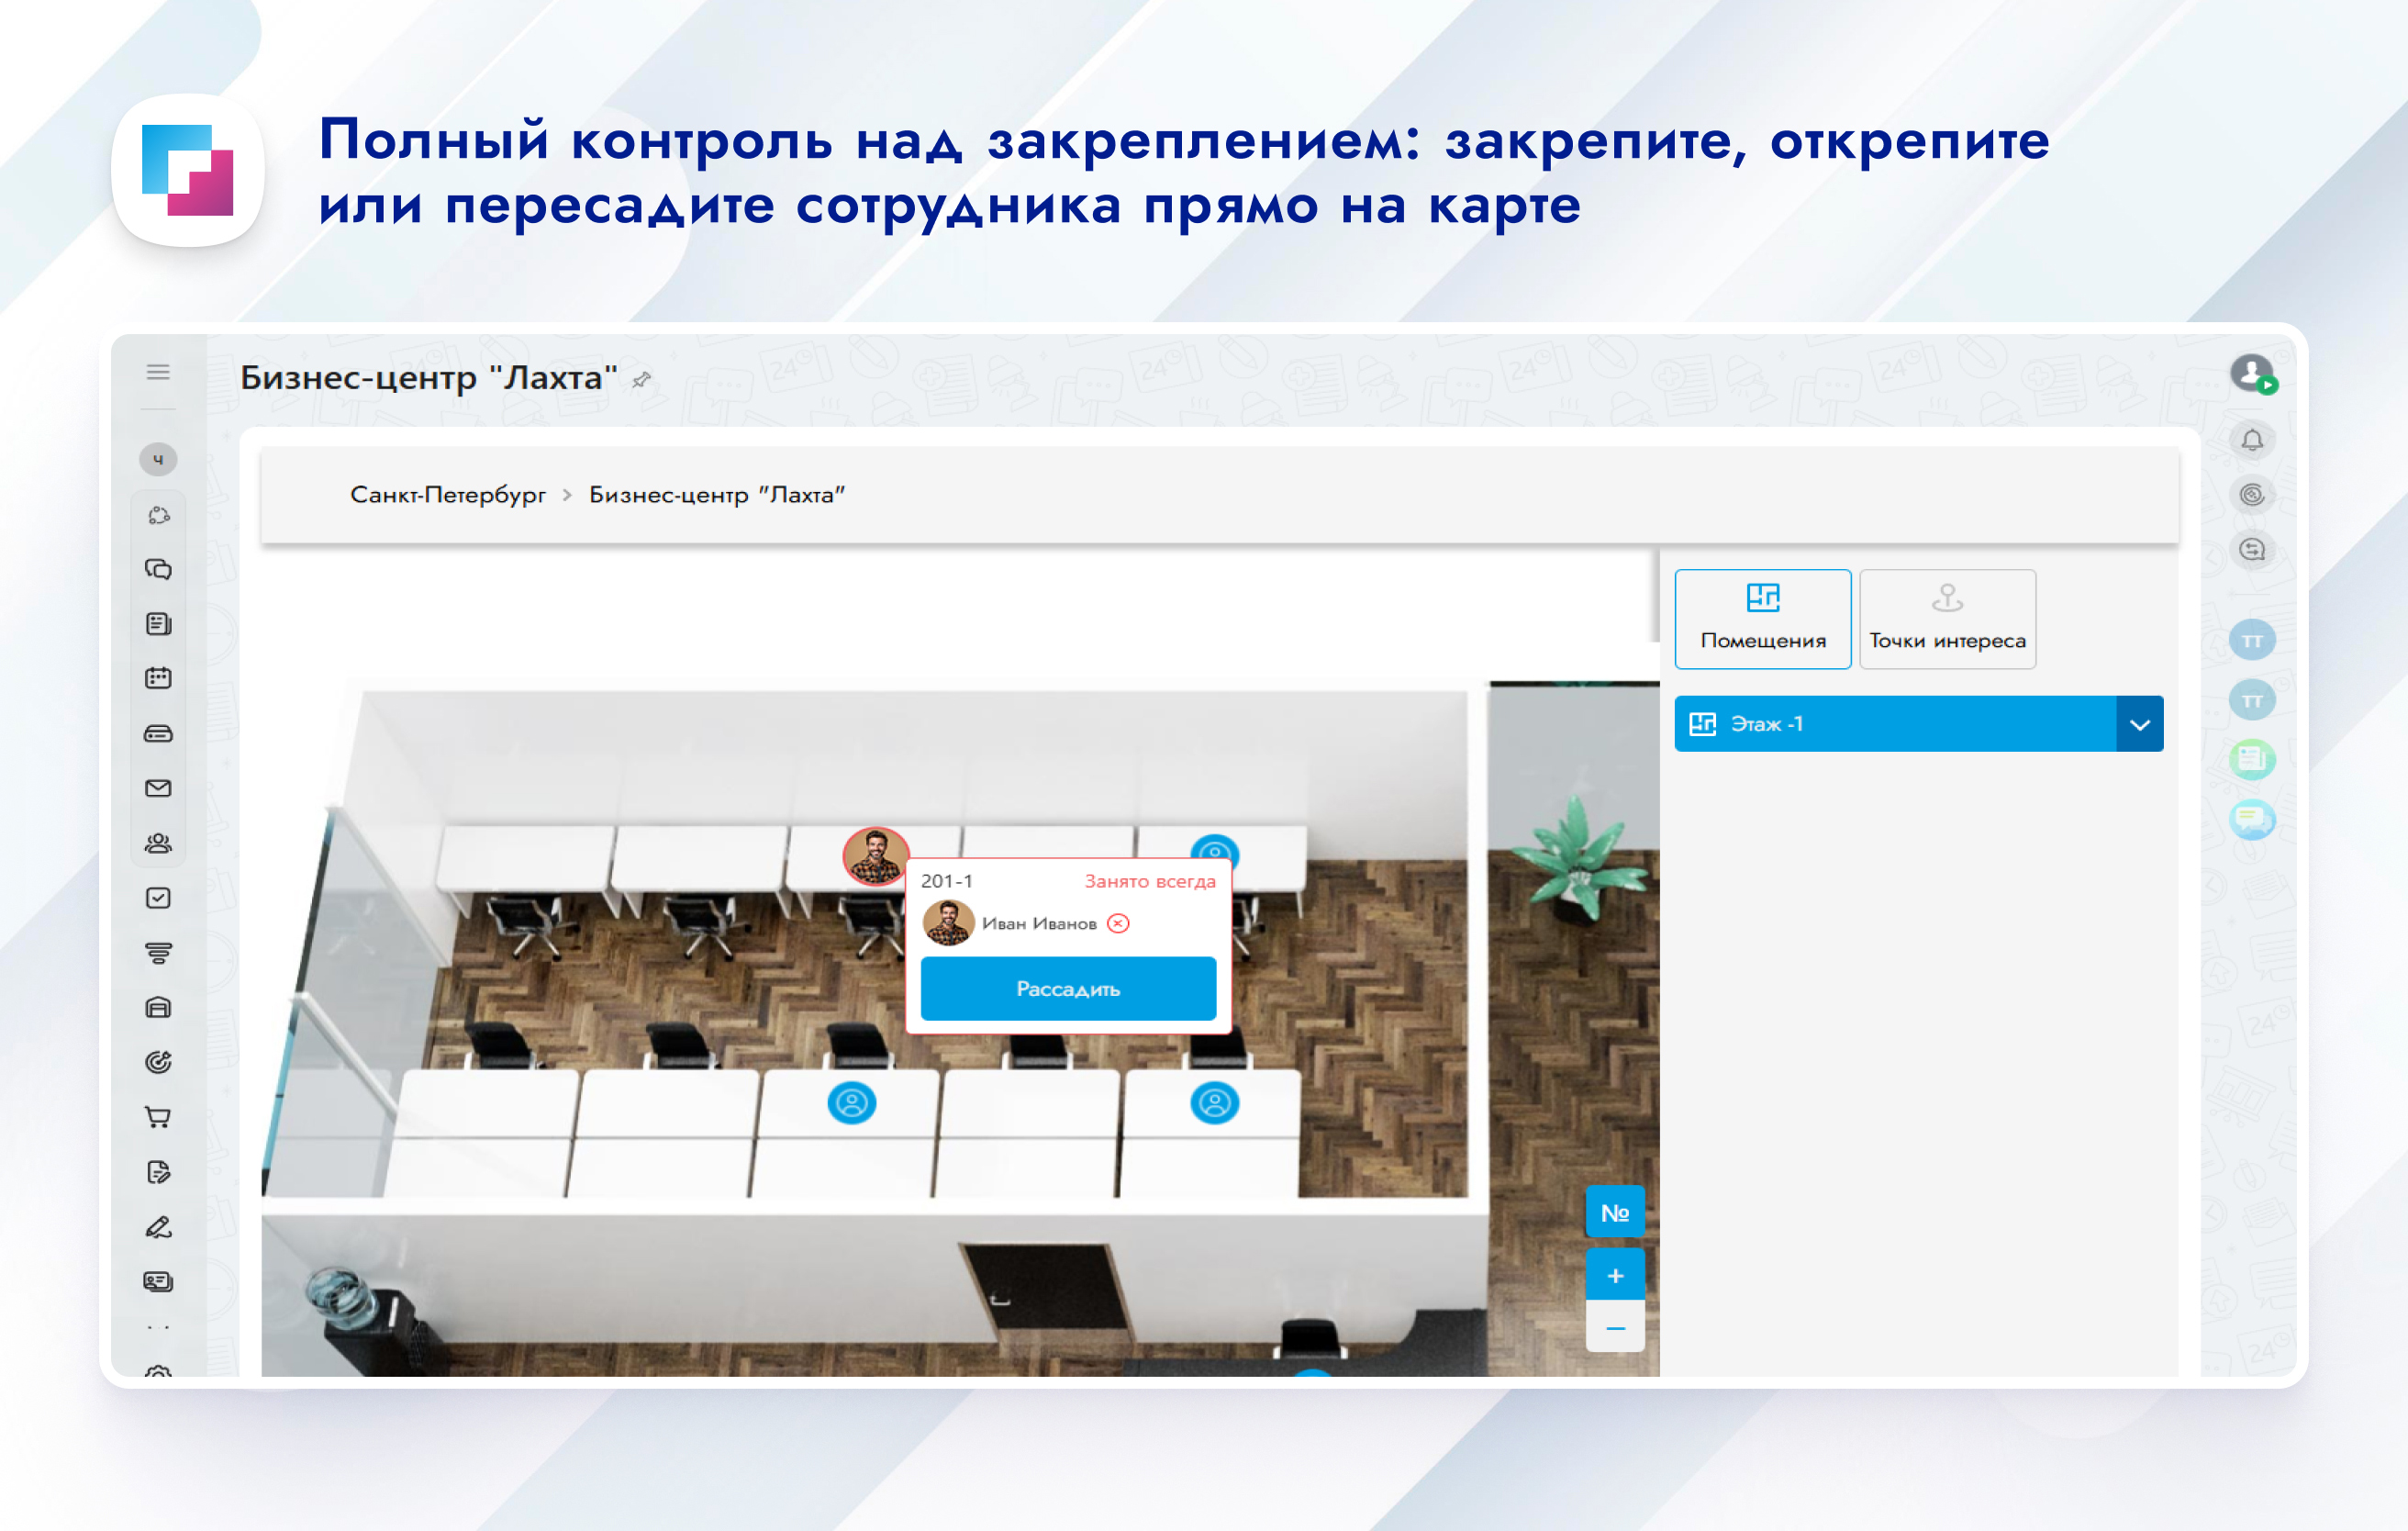Open the document edit icon in the sidebar

tap(158, 1172)
